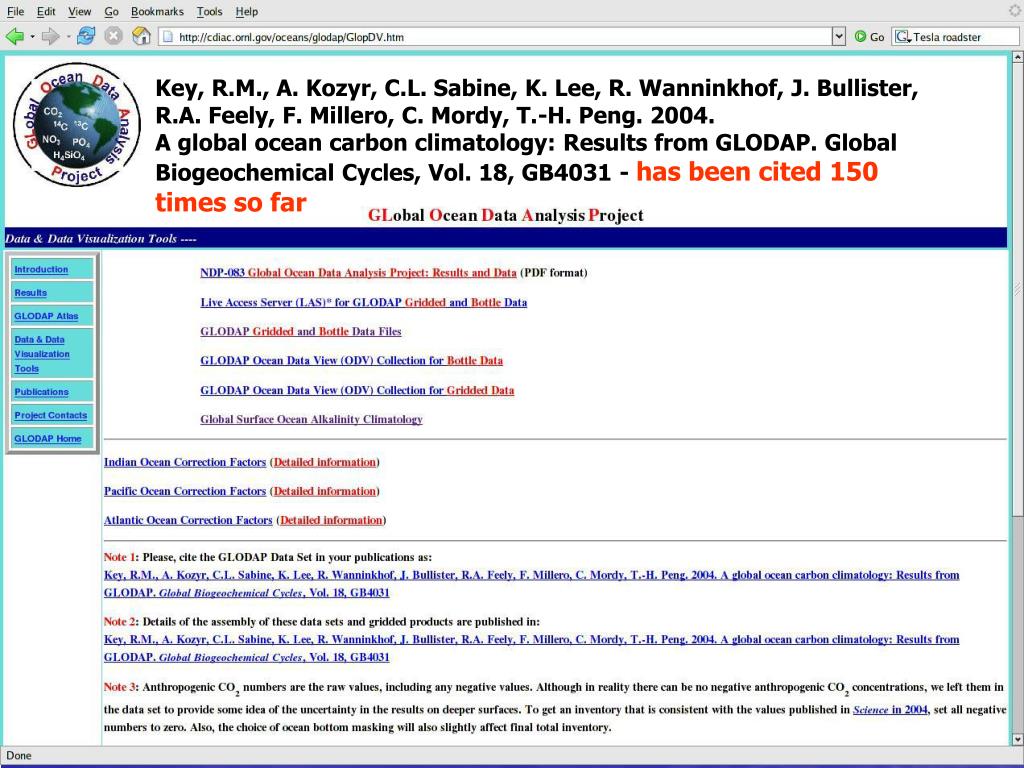The image size is (1024, 768).
Task: Open Detailed information link for Pacific Ocean
Action: pos(325,491)
